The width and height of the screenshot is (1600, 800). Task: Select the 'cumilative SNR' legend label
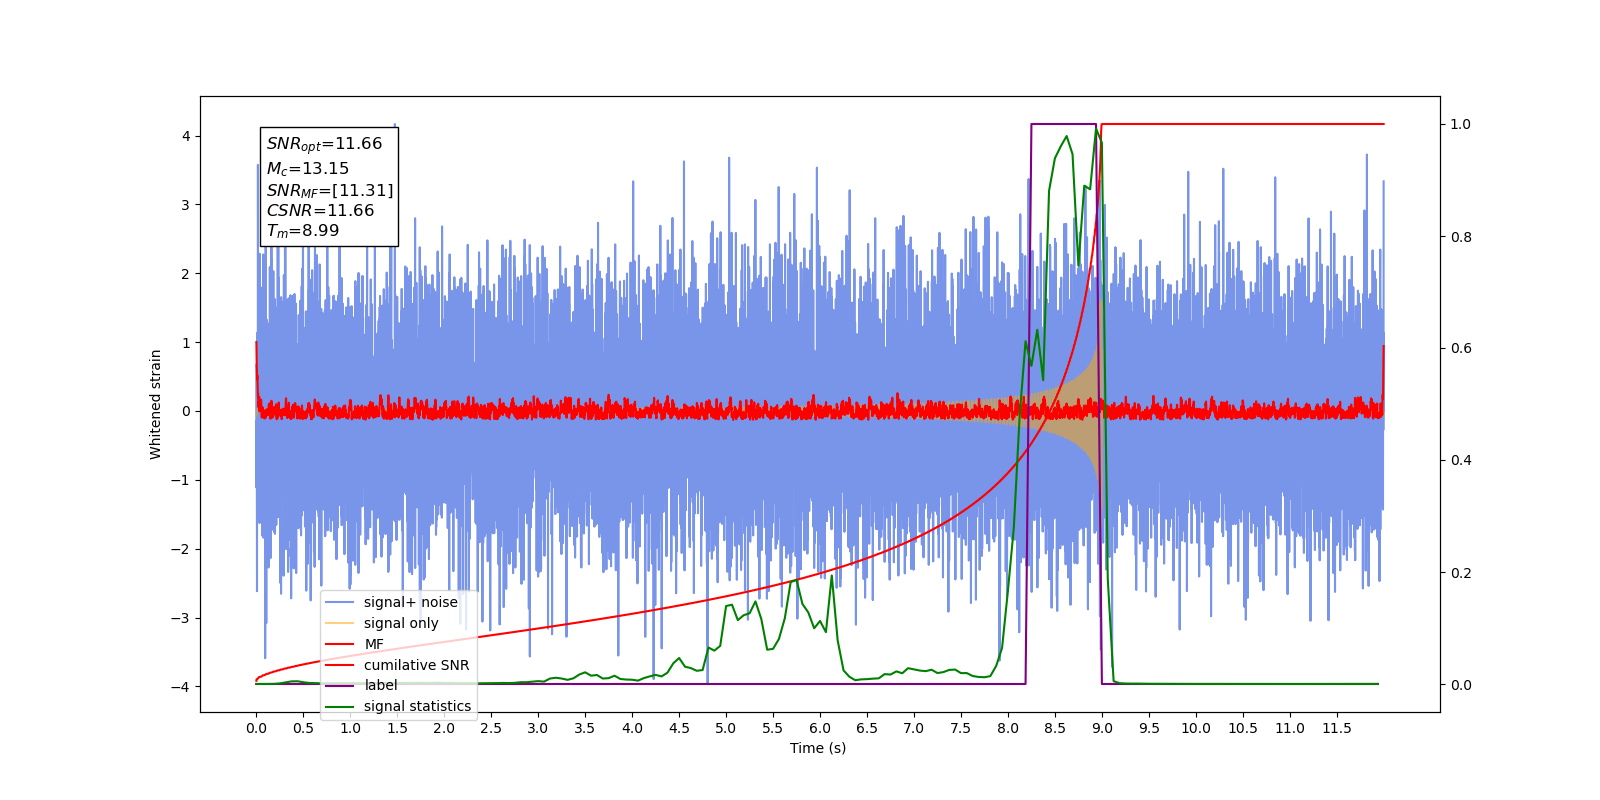(x=416, y=665)
